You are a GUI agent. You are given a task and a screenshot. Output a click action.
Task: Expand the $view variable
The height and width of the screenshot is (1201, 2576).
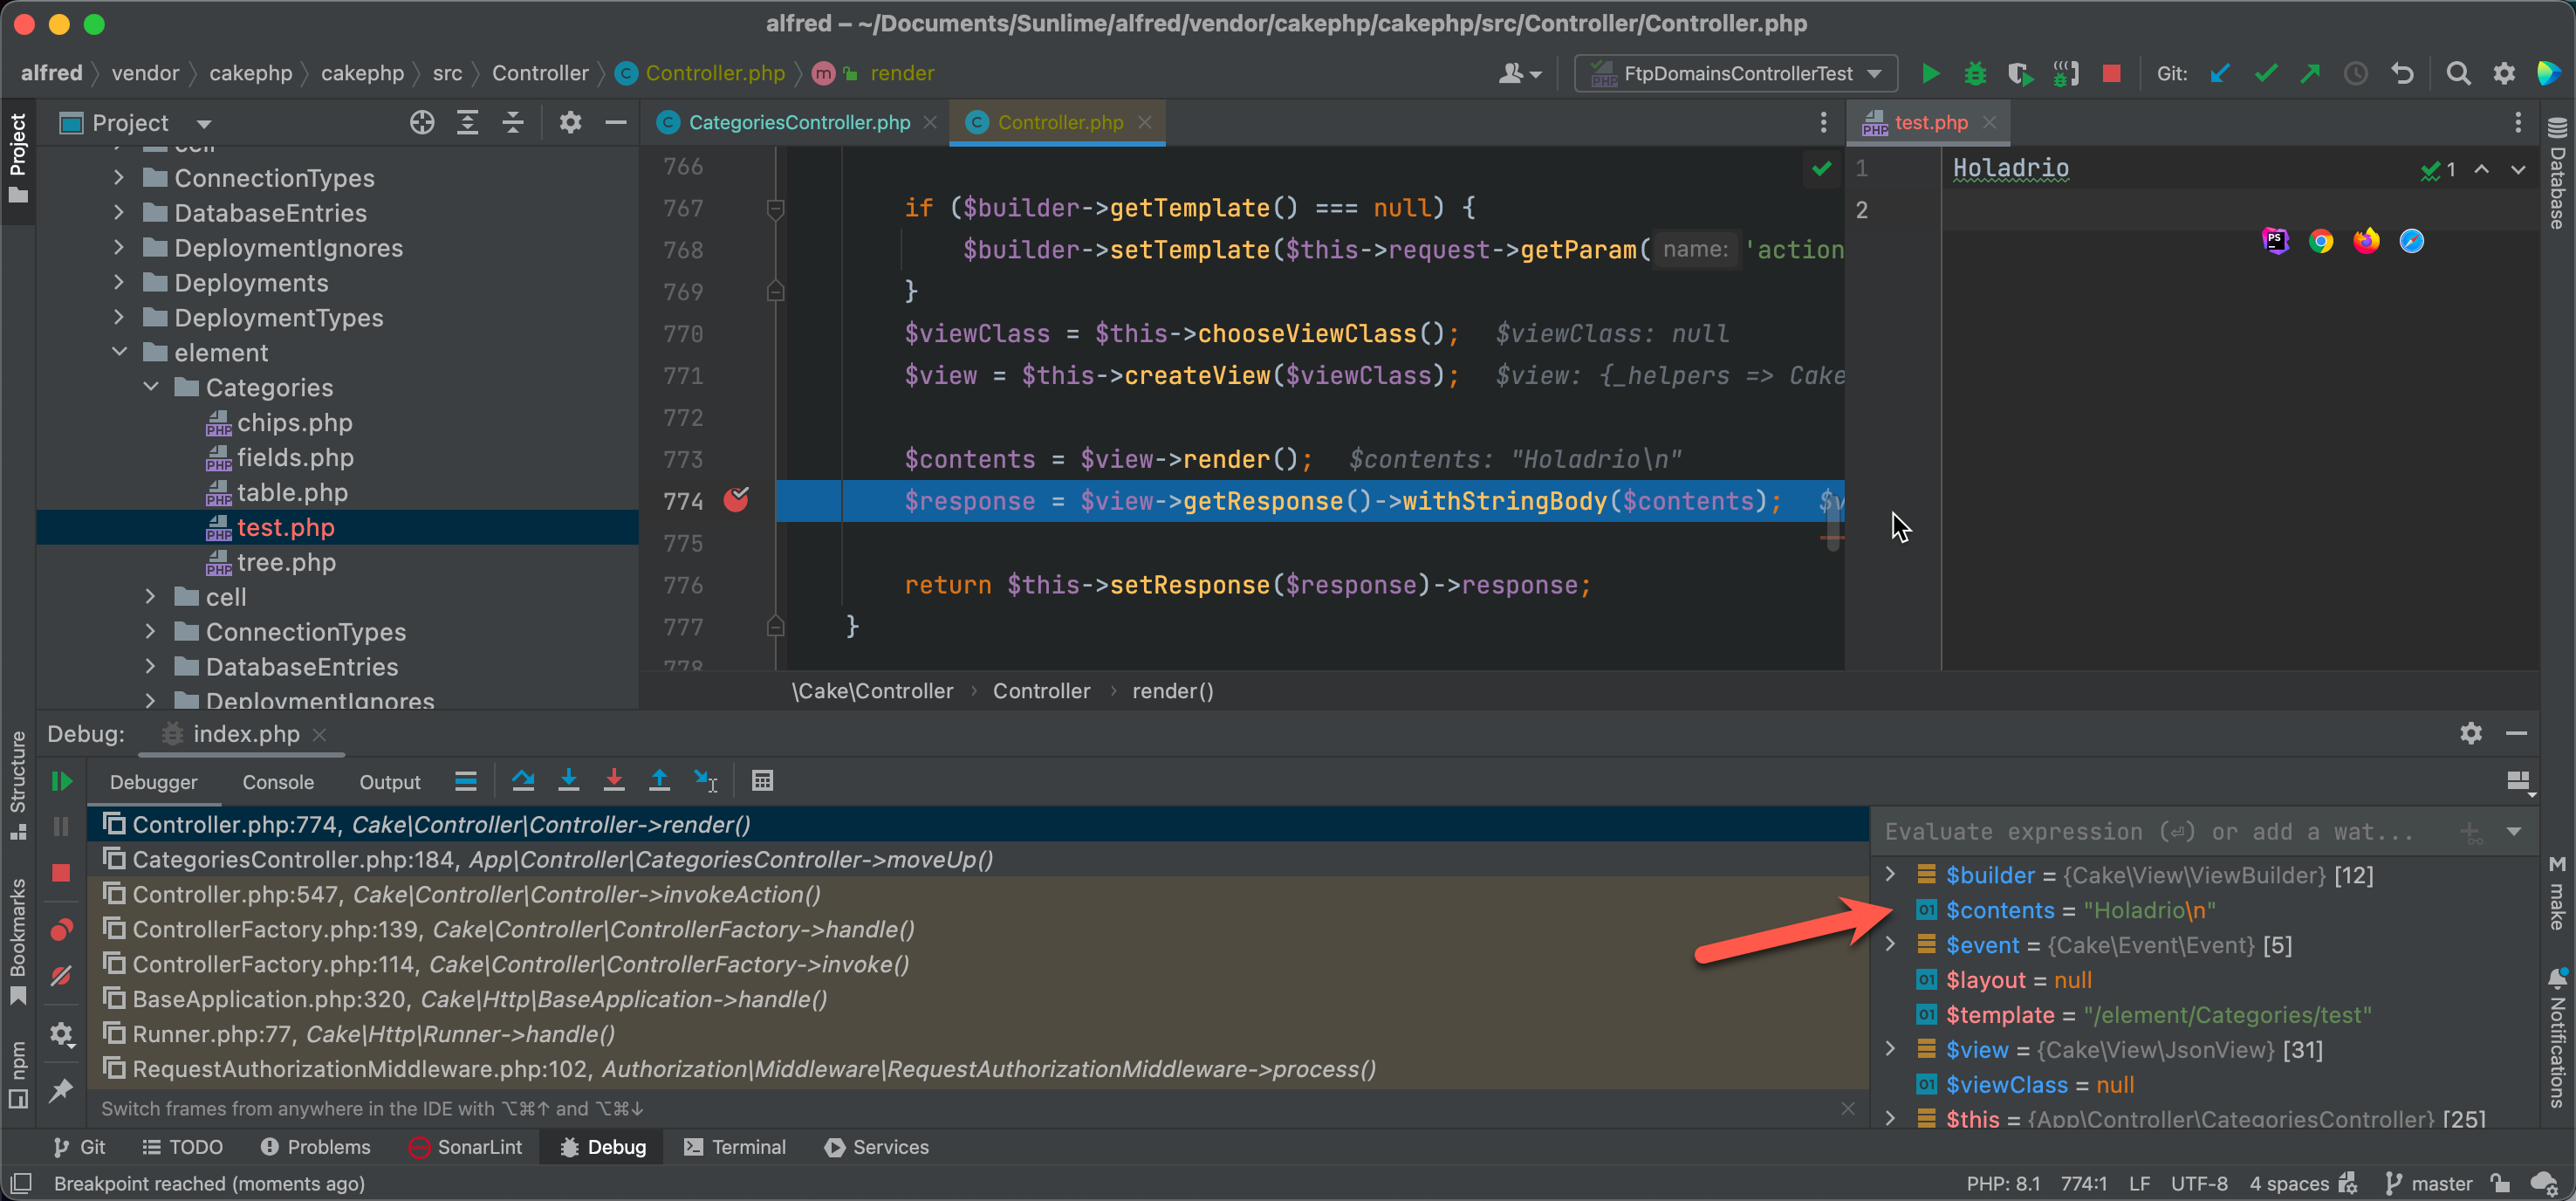(x=1890, y=1049)
